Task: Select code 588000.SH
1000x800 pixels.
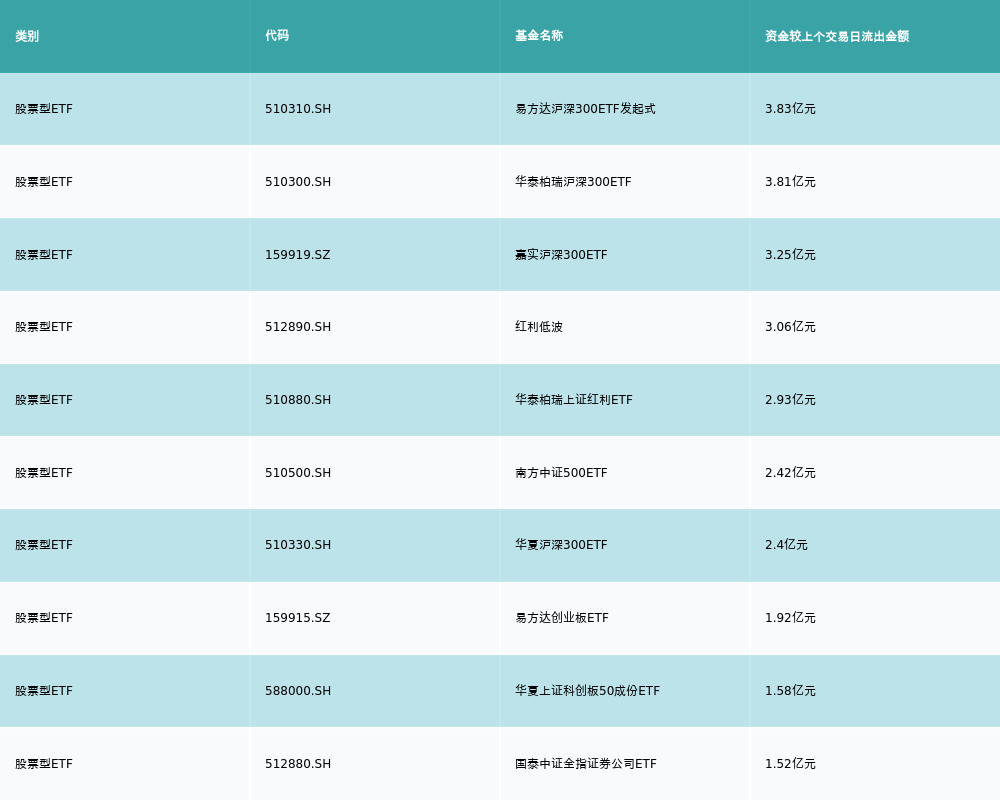Action: click(298, 691)
